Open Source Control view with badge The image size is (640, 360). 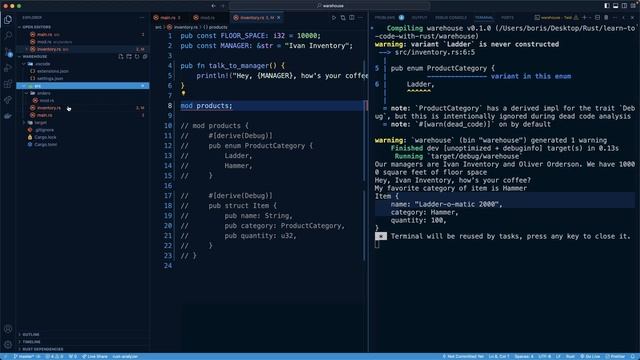pos(8,52)
